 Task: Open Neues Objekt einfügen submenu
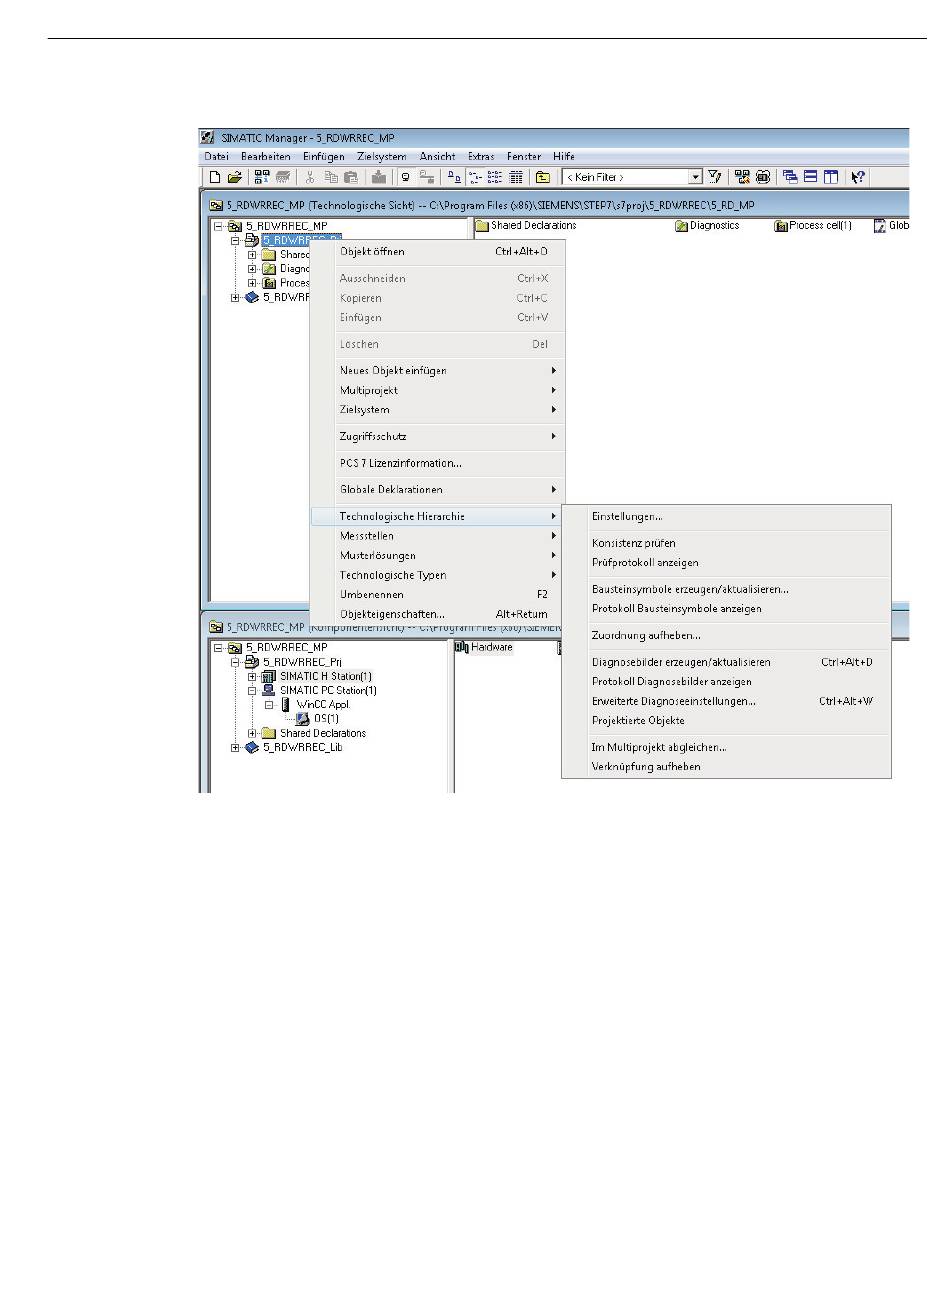[438, 371]
